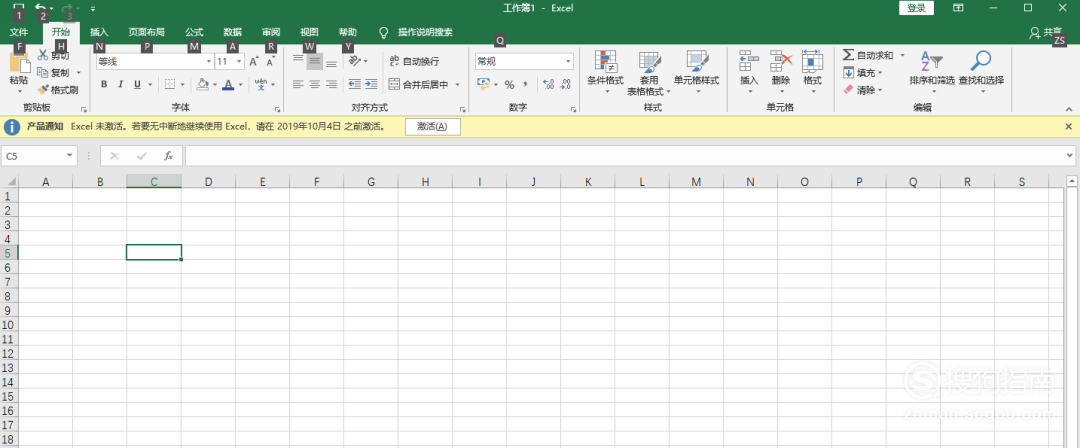Toggle Italic formatting

[121, 85]
